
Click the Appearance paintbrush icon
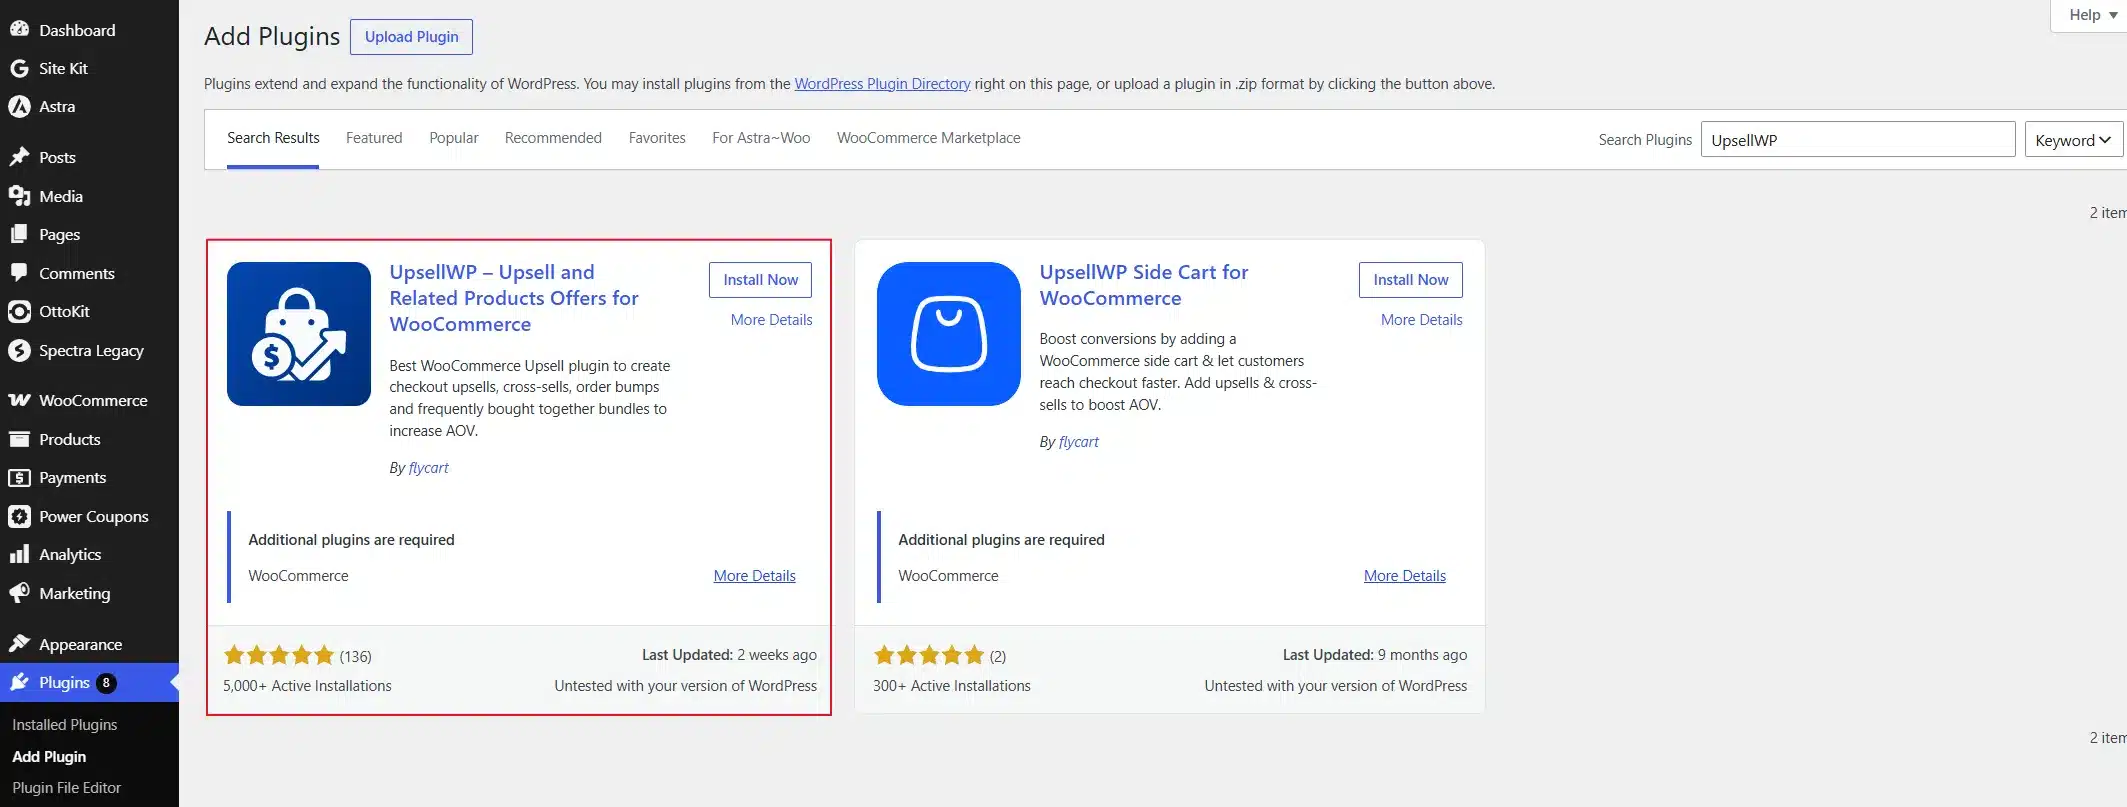pyautogui.click(x=19, y=644)
